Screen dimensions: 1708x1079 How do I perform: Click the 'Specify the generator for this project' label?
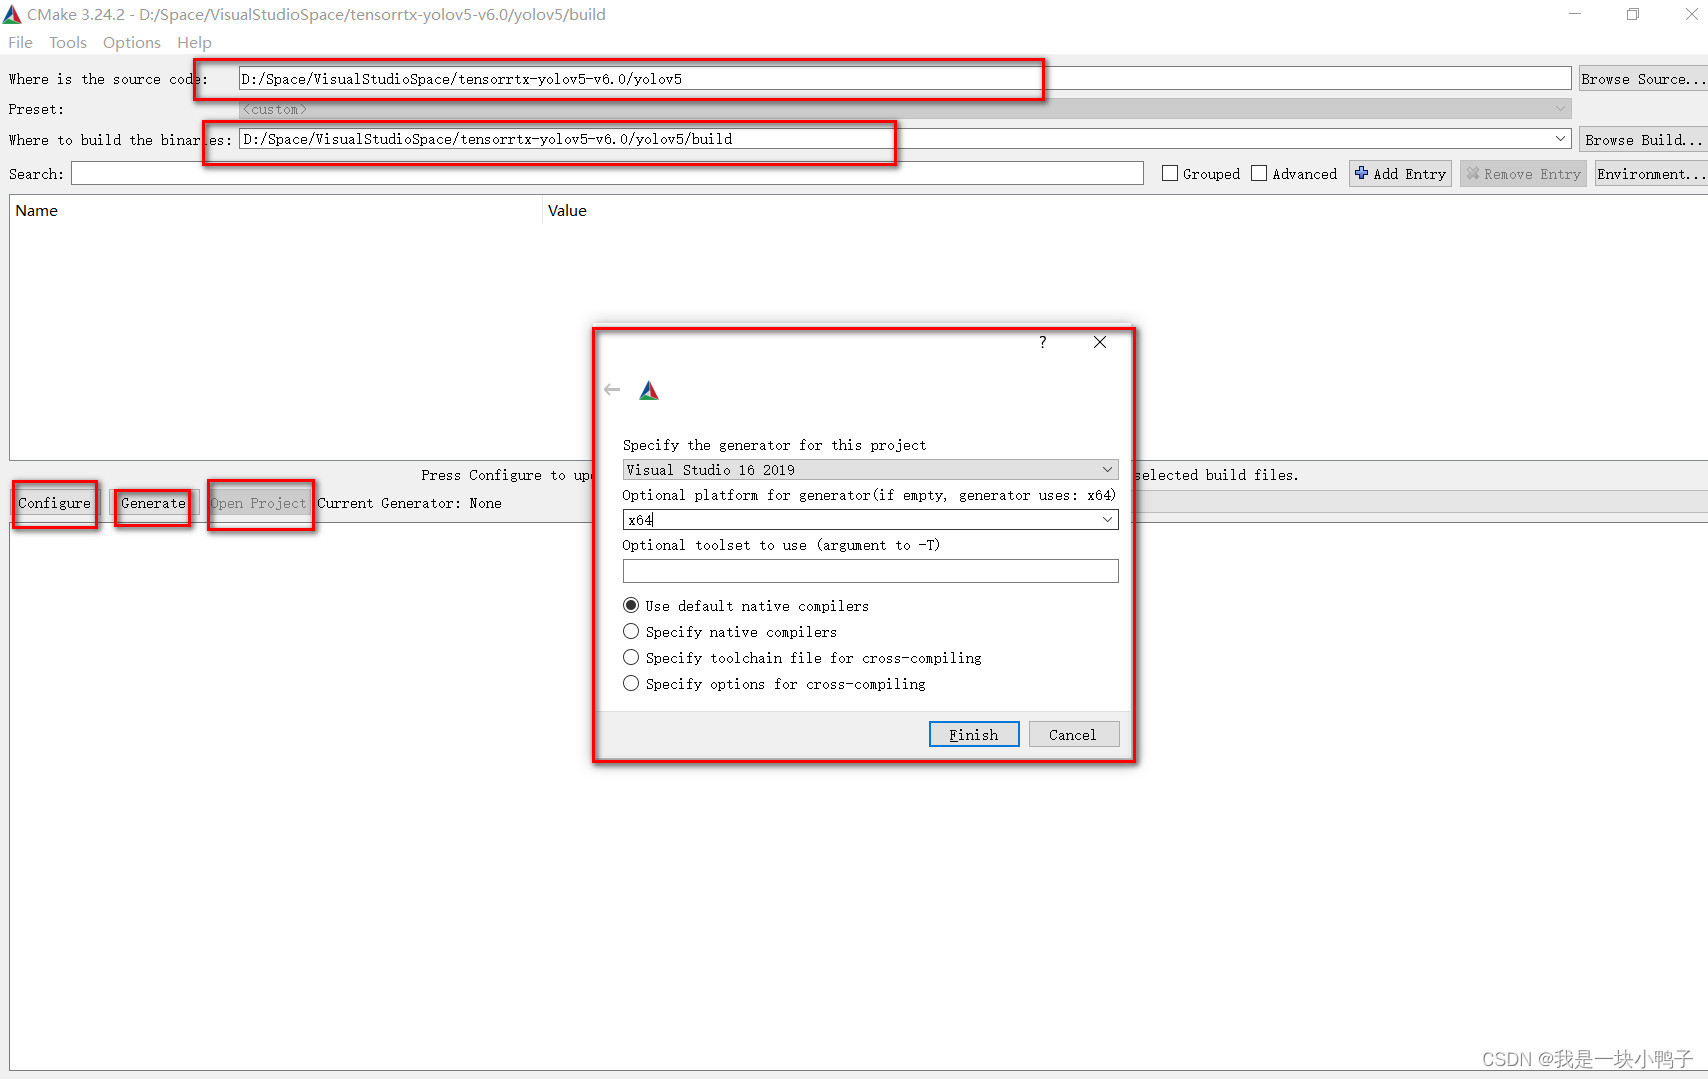pyautogui.click(x=774, y=445)
